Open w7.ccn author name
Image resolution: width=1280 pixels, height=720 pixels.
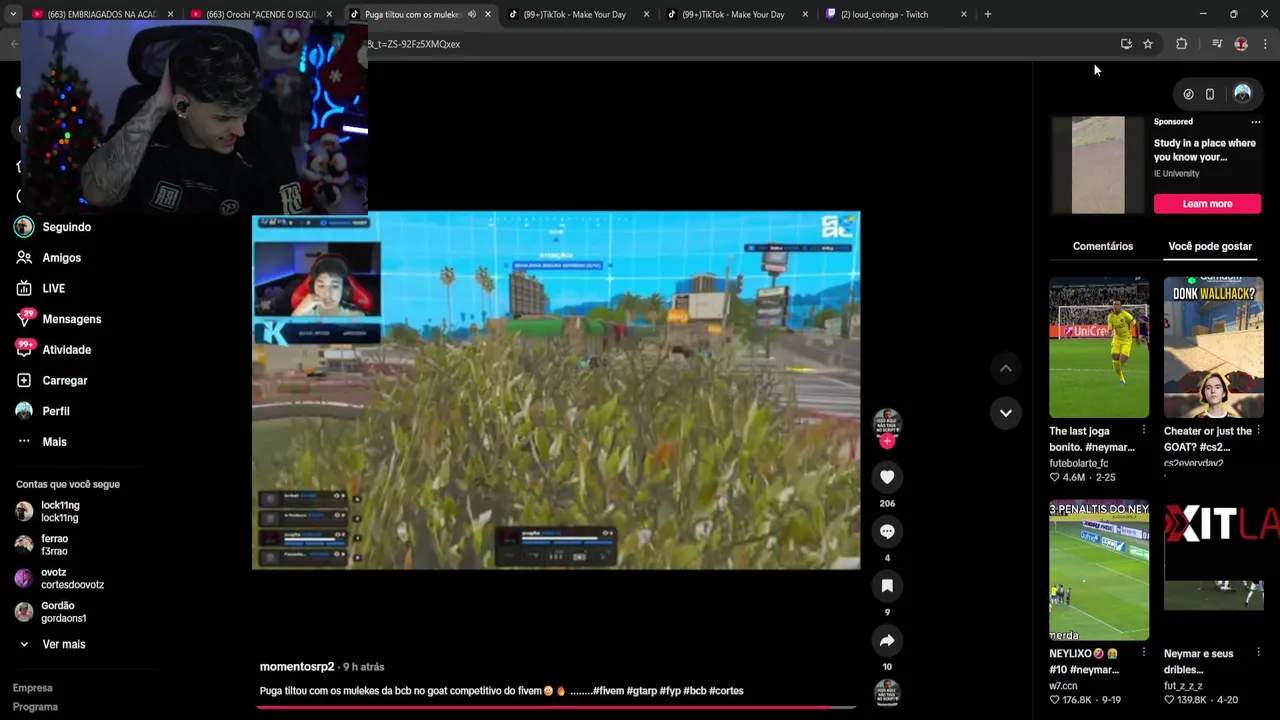tap(1063, 686)
